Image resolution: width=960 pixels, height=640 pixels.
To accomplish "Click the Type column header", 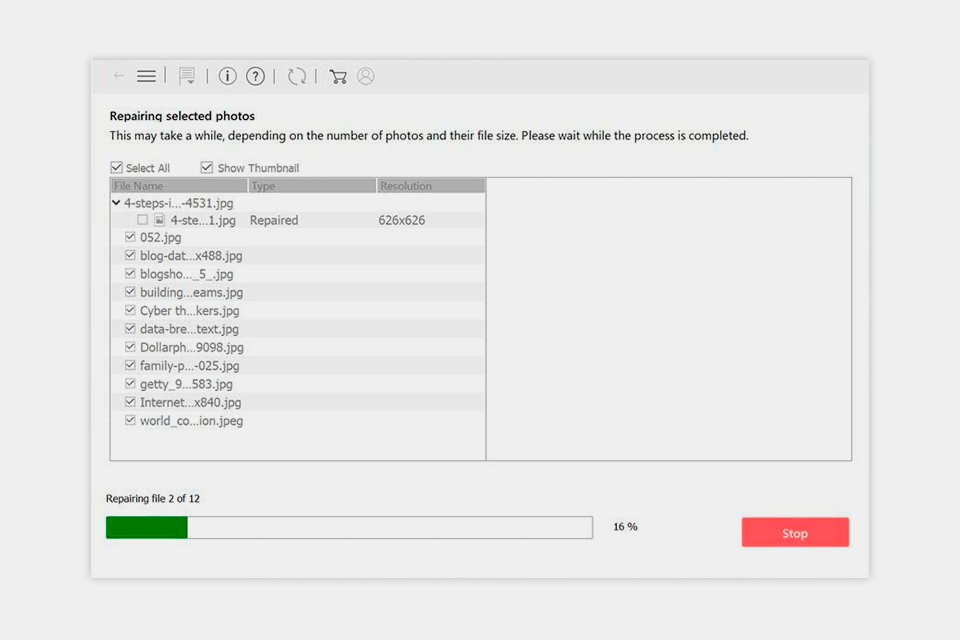I will pyautogui.click(x=263, y=185).
